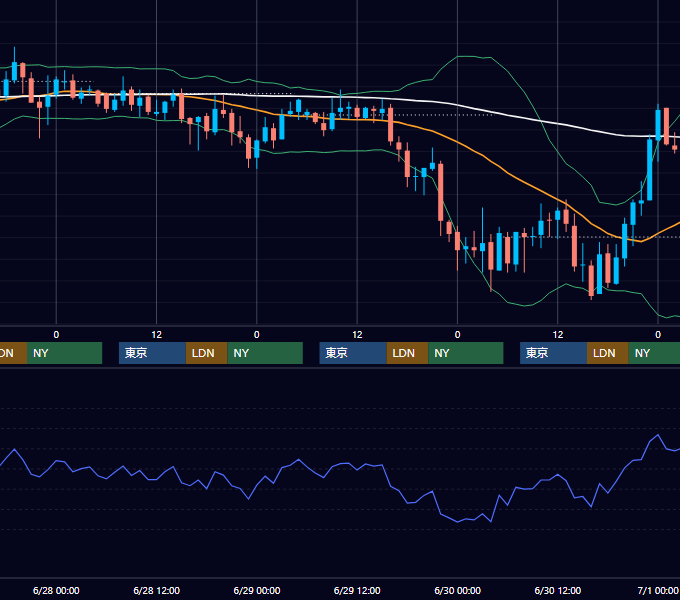This screenshot has width=680, height=600.
Task: Click the 6/30 00:00 date label
Action: click(x=458, y=590)
